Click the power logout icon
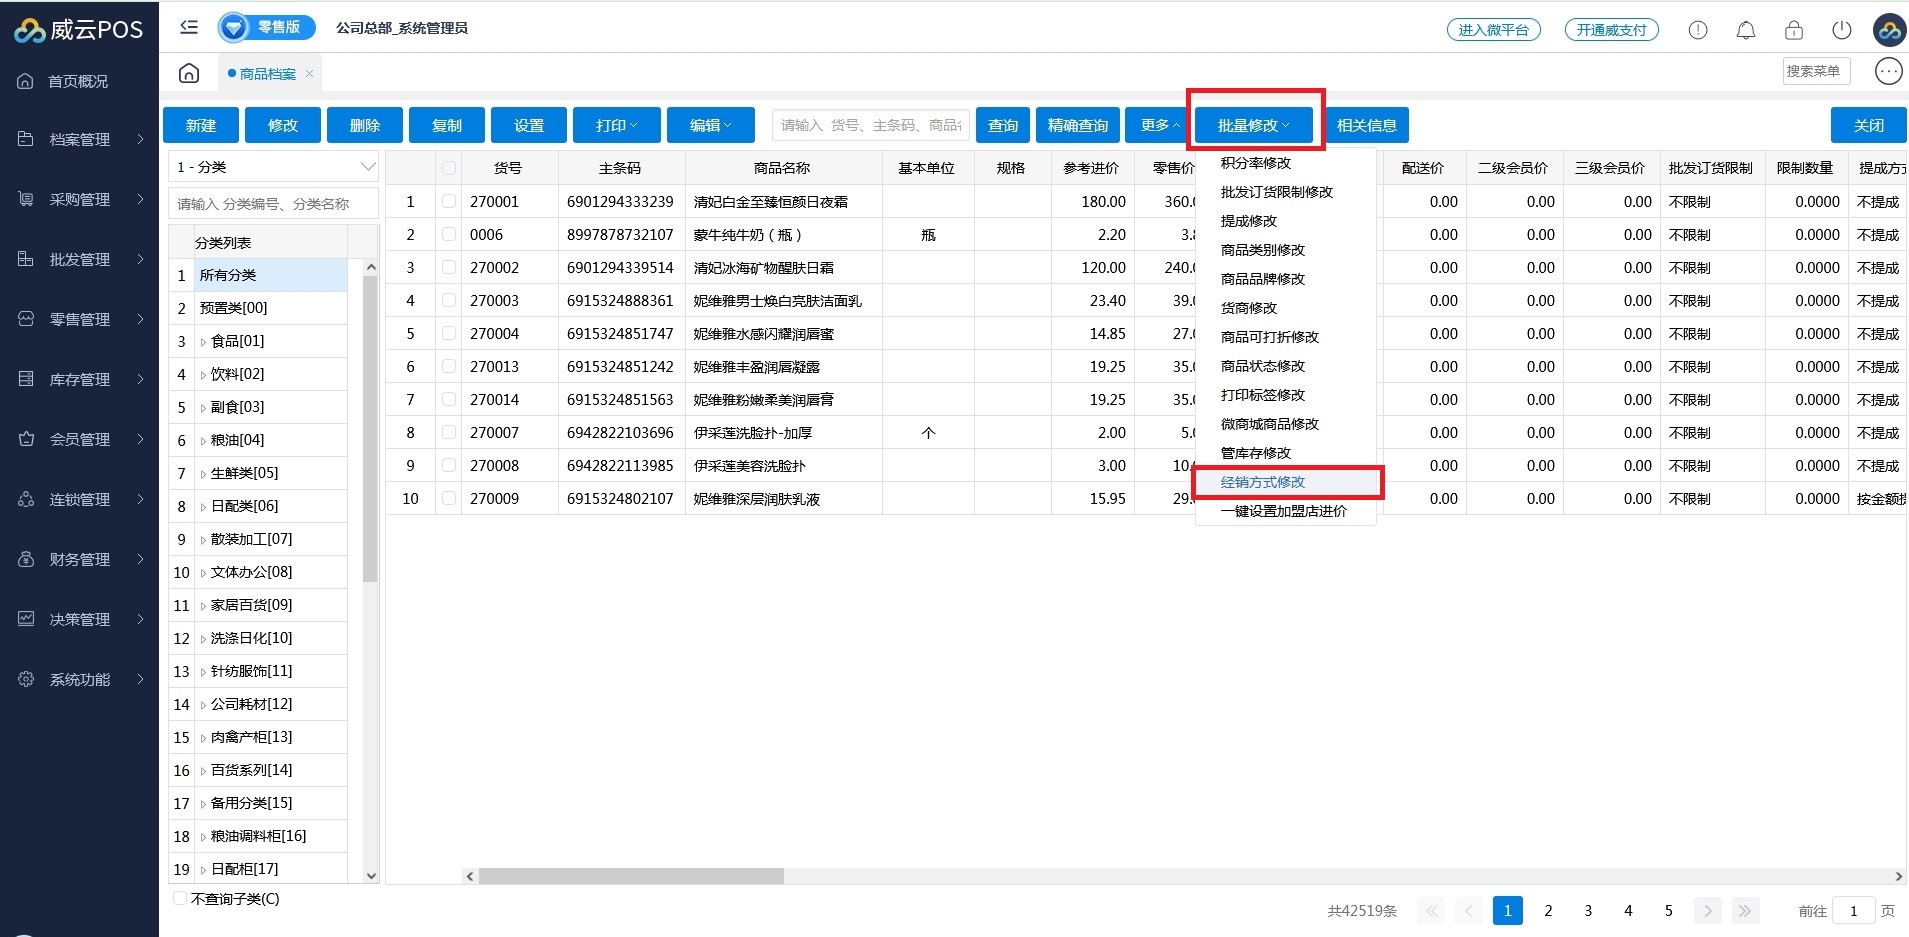The height and width of the screenshot is (937, 1909). click(1841, 30)
